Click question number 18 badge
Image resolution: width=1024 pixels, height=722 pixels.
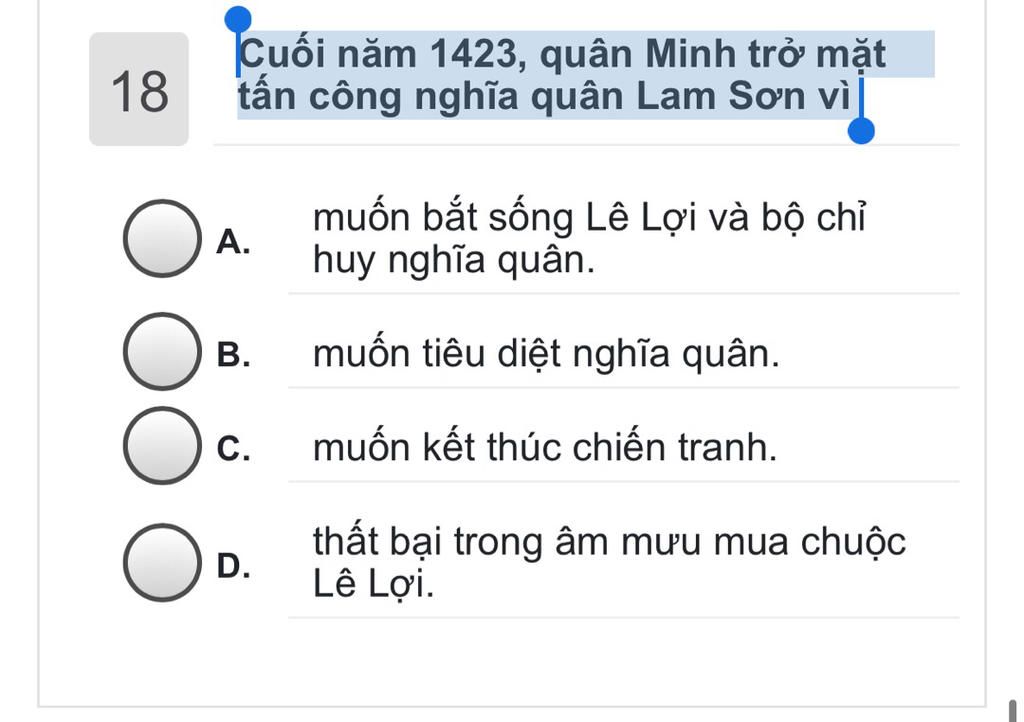point(139,89)
